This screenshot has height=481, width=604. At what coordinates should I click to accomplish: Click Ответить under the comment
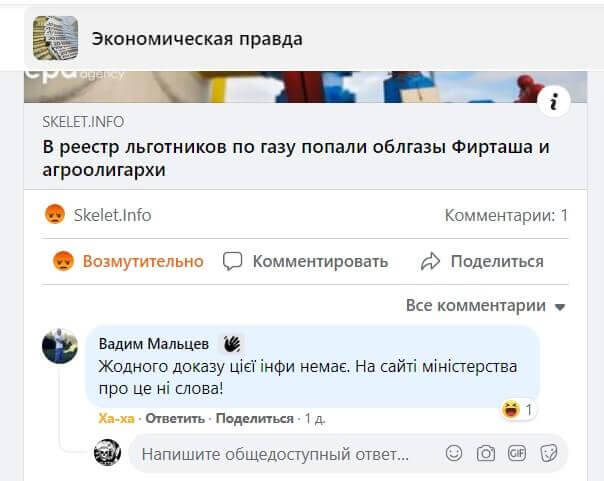[177, 418]
